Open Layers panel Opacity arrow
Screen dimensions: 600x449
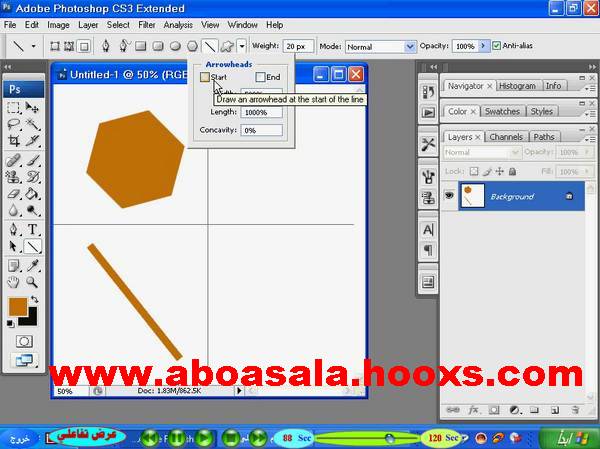point(587,152)
